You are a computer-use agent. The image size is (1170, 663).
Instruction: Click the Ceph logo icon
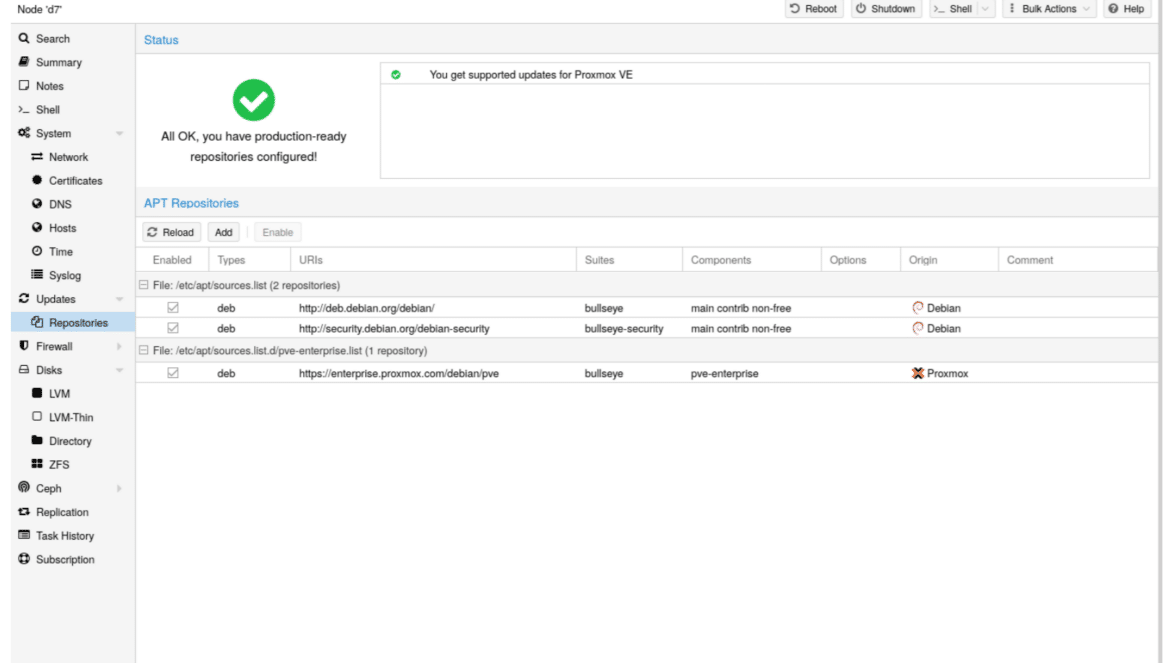tap(24, 488)
